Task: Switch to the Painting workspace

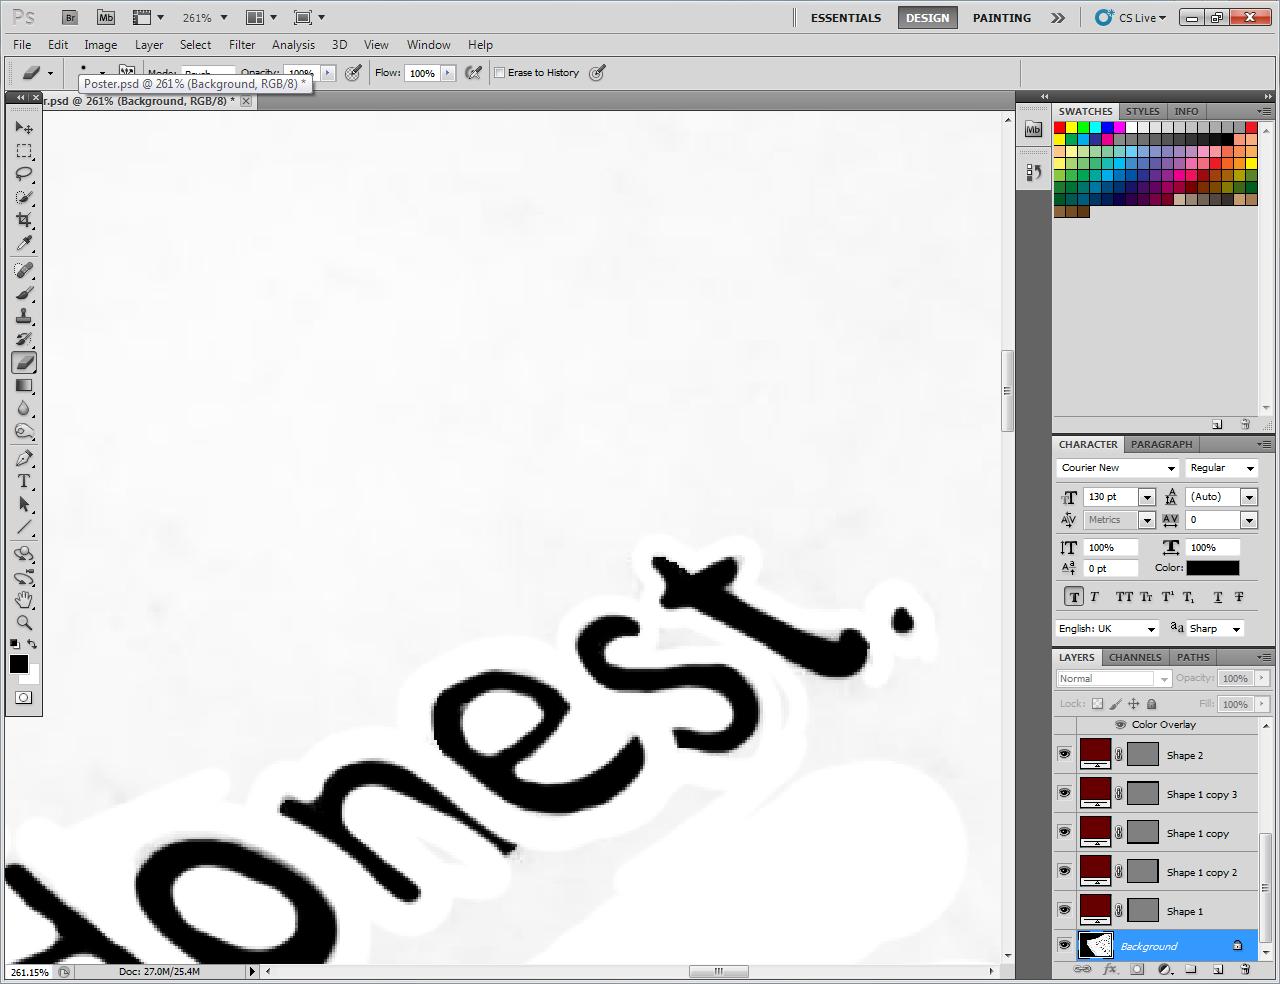Action: [x=1002, y=18]
